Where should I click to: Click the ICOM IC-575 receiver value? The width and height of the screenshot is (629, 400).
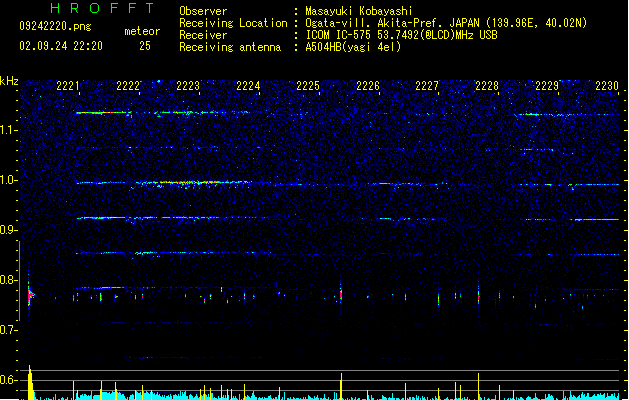pyautogui.click(x=402, y=35)
